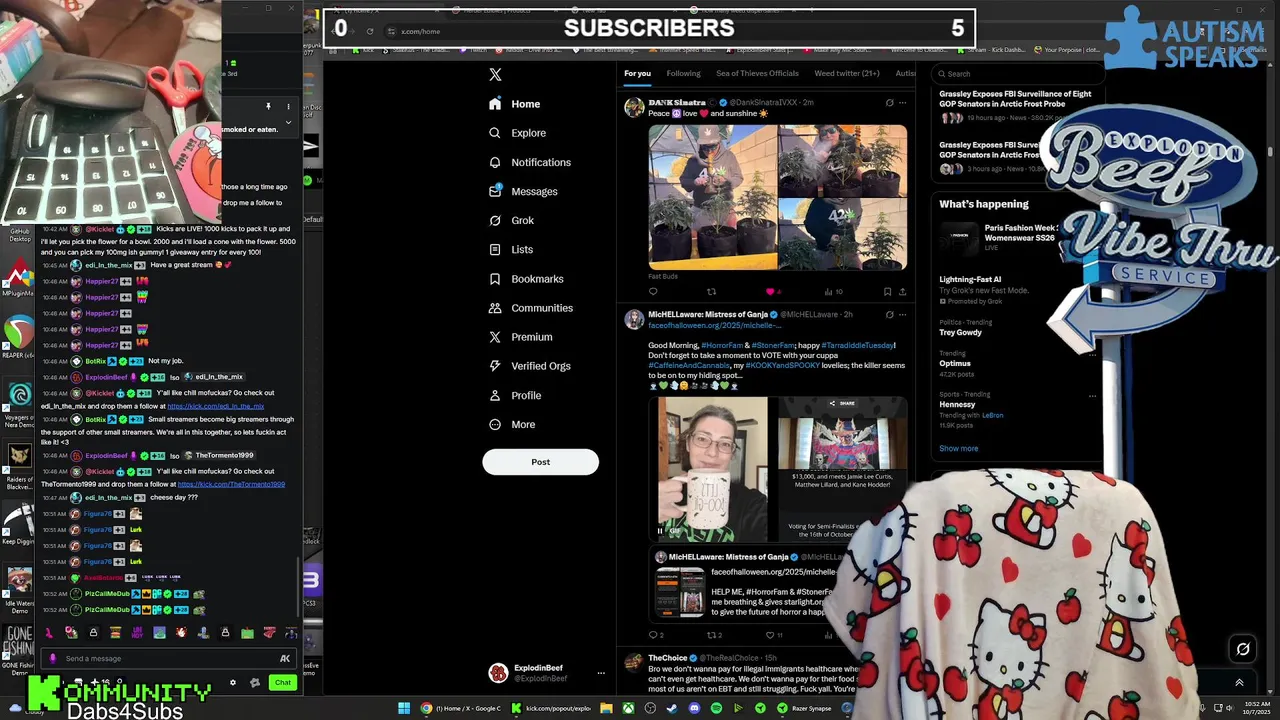
Task: Open DANK Sinatra's left plant photo
Action: (x=712, y=197)
